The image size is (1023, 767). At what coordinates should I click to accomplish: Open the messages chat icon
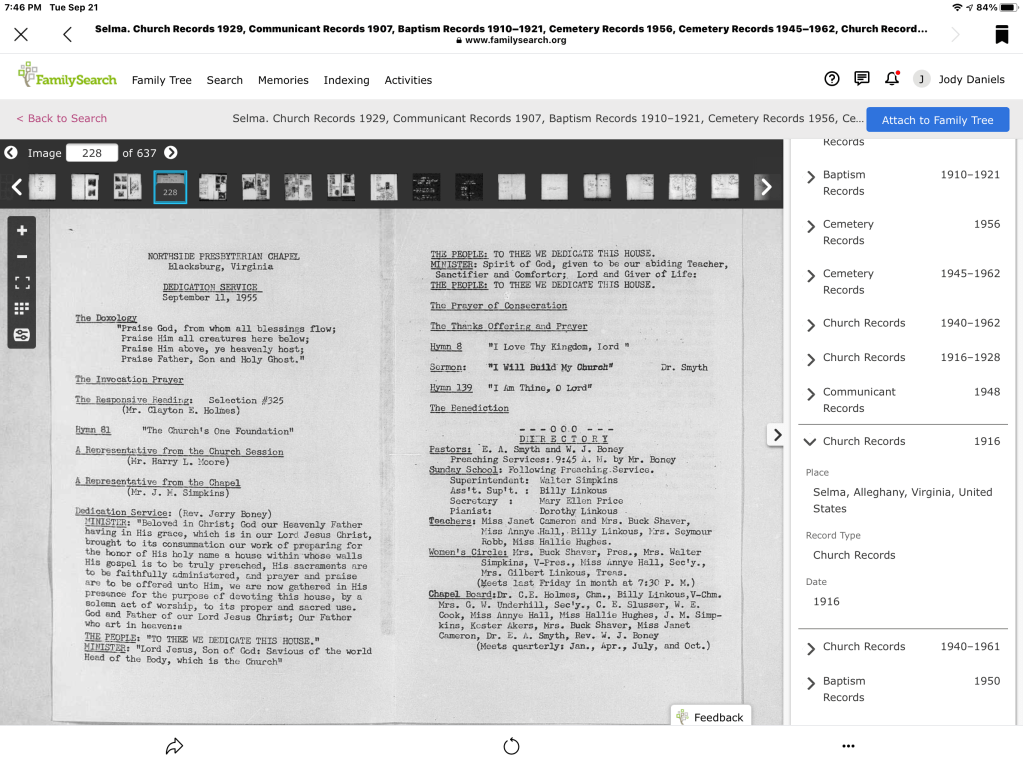pos(861,79)
